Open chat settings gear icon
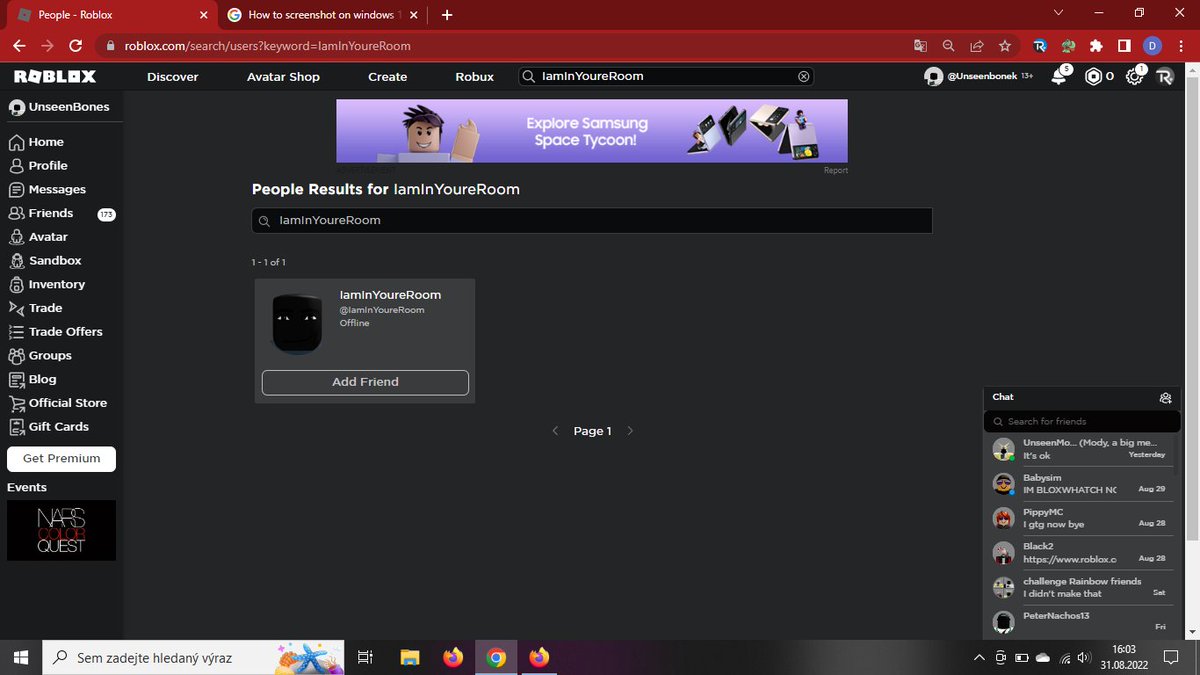The height and width of the screenshot is (675, 1200). click(x=1165, y=398)
